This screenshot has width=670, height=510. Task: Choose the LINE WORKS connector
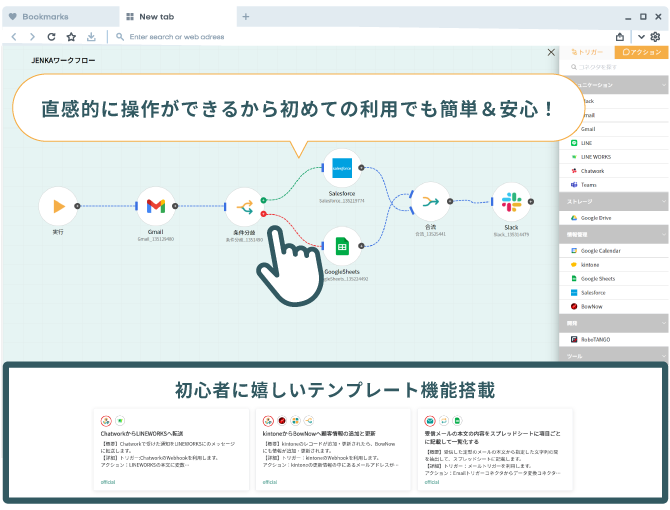(614, 157)
